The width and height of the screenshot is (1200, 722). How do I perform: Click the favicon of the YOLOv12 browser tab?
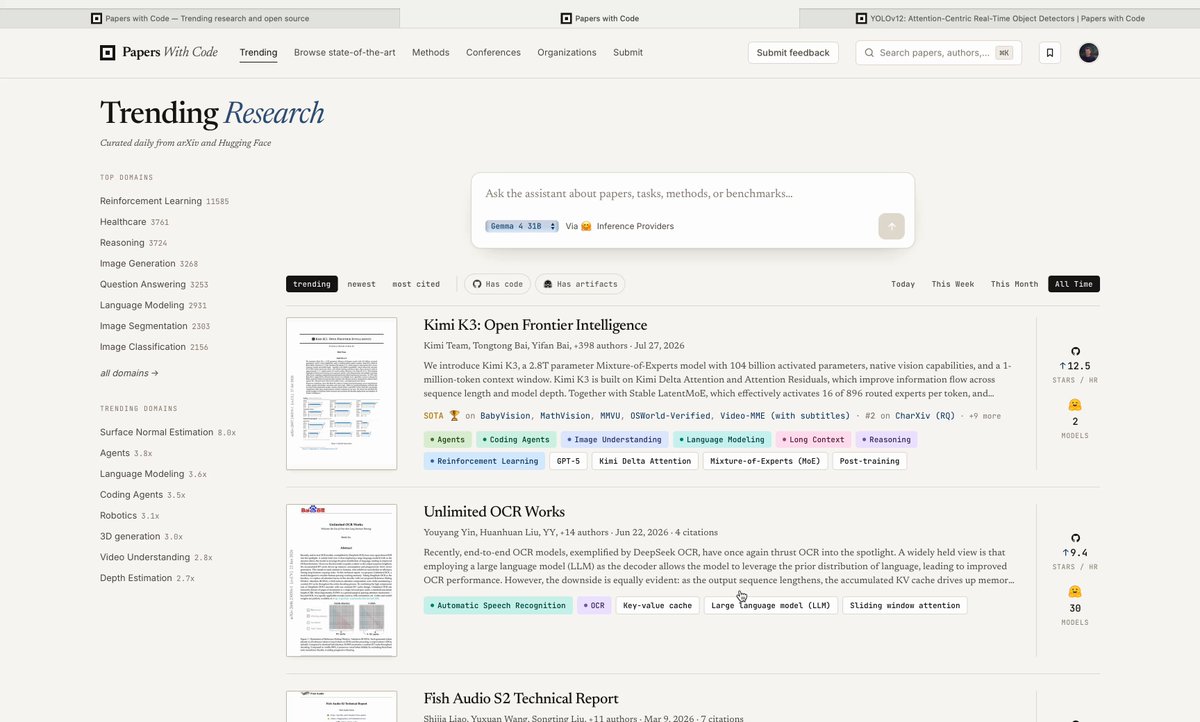(861, 18)
